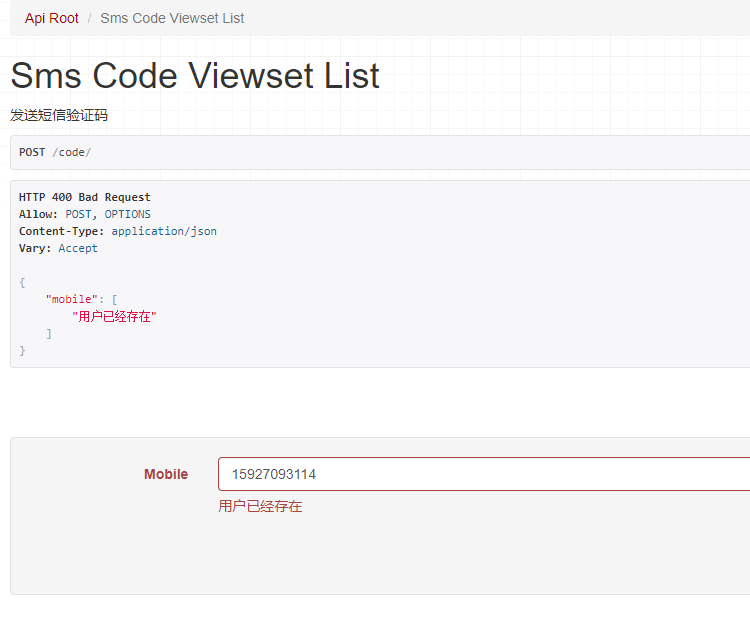Click the Sms Code Viewset List page heading
This screenshot has height=634, width=750.
195,76
